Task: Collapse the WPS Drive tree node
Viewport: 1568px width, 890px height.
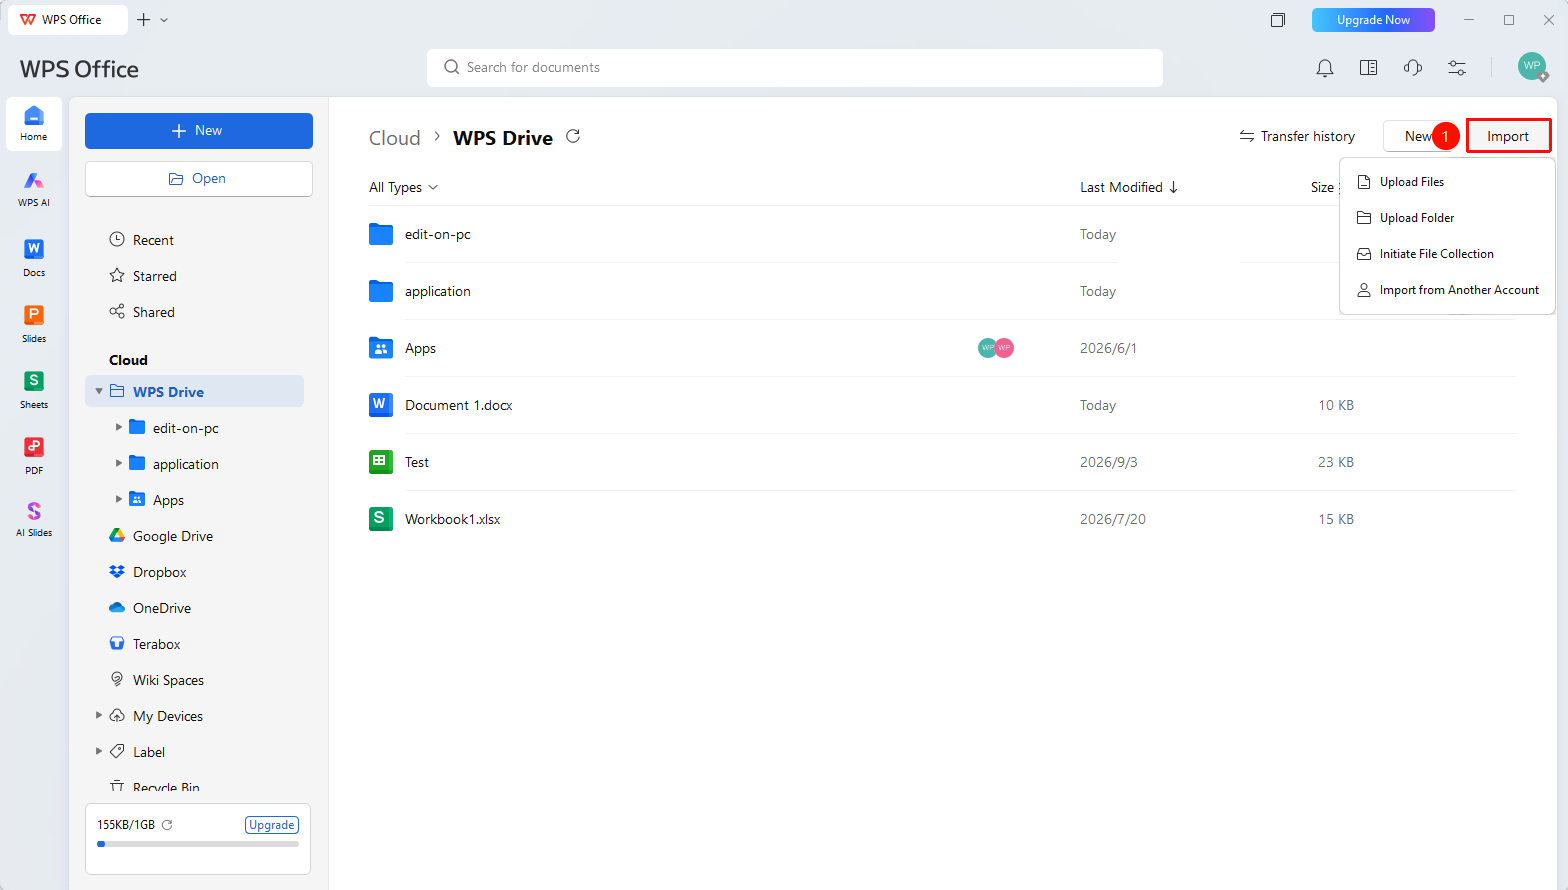Action: (x=99, y=391)
